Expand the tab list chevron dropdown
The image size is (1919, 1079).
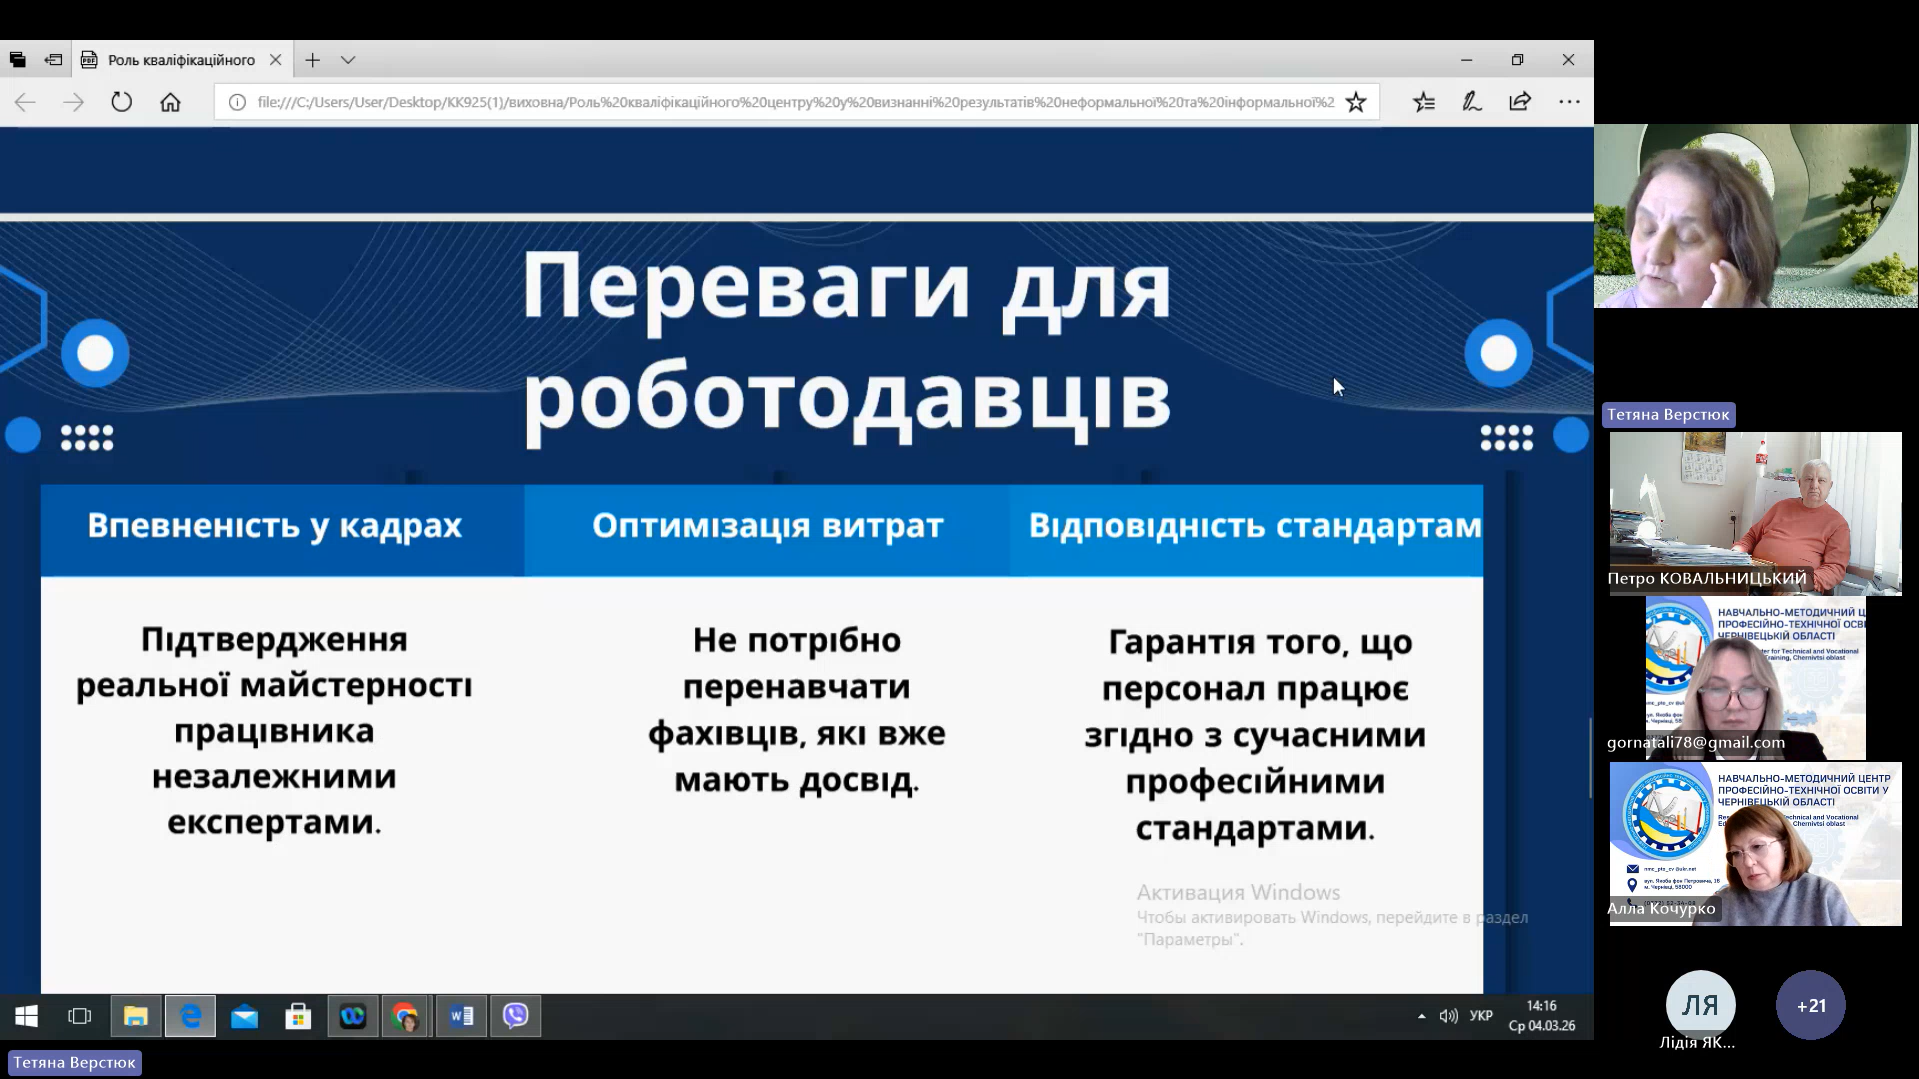(x=348, y=60)
